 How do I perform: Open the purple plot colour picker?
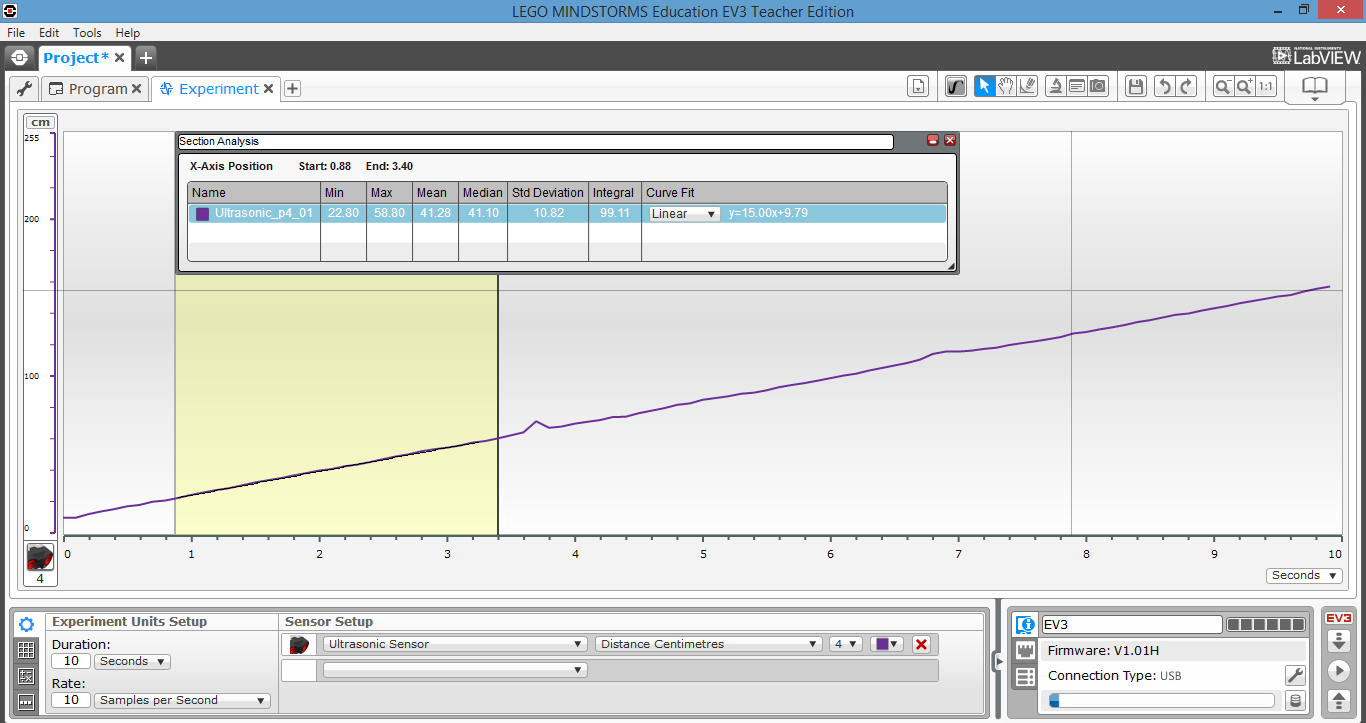coord(887,644)
